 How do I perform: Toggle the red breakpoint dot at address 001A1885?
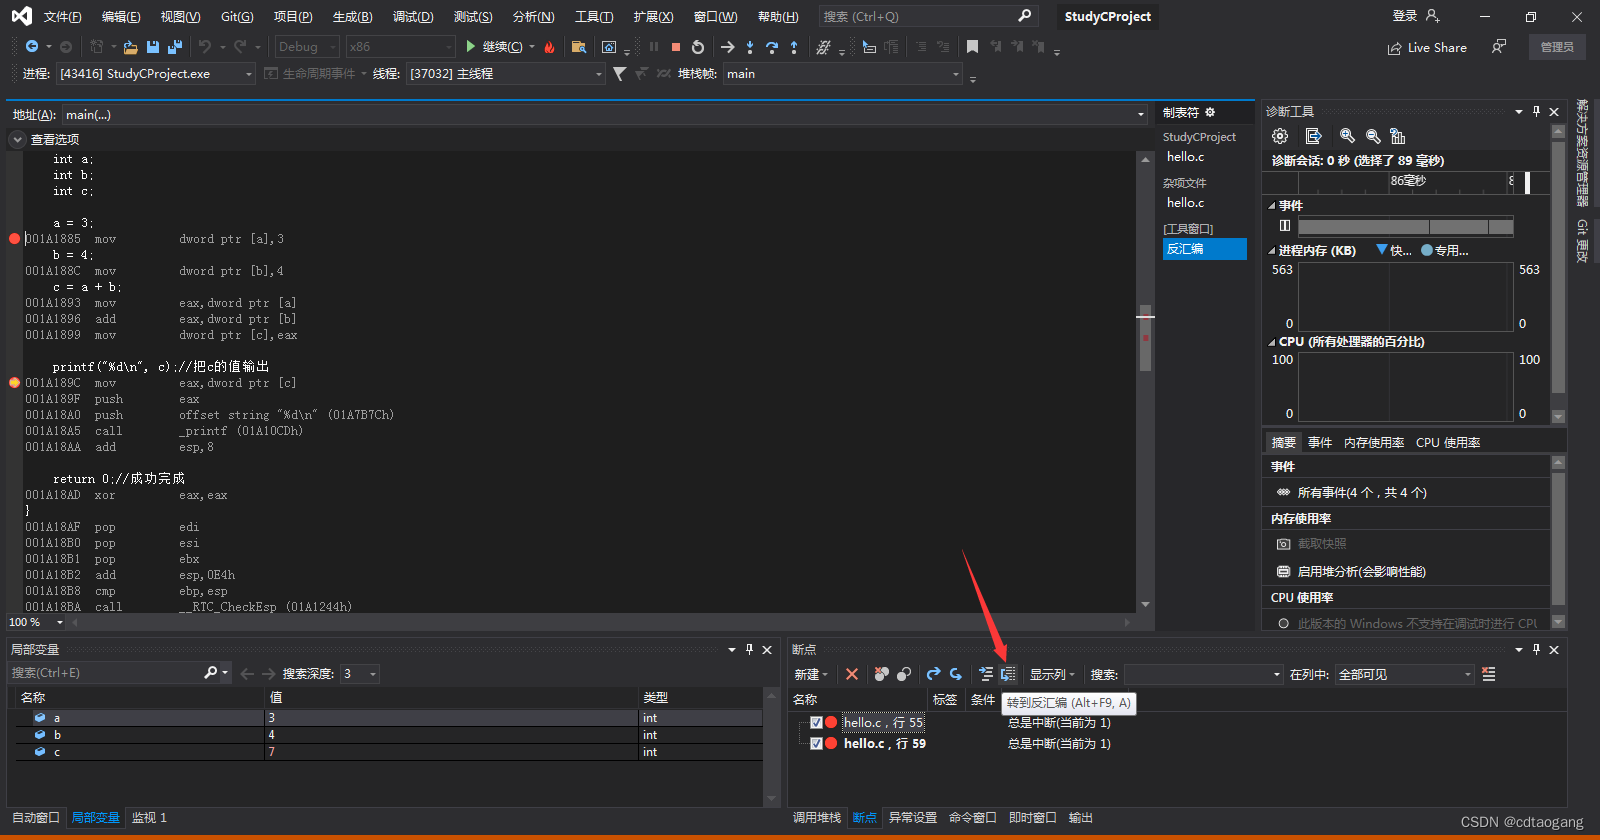click(x=14, y=239)
